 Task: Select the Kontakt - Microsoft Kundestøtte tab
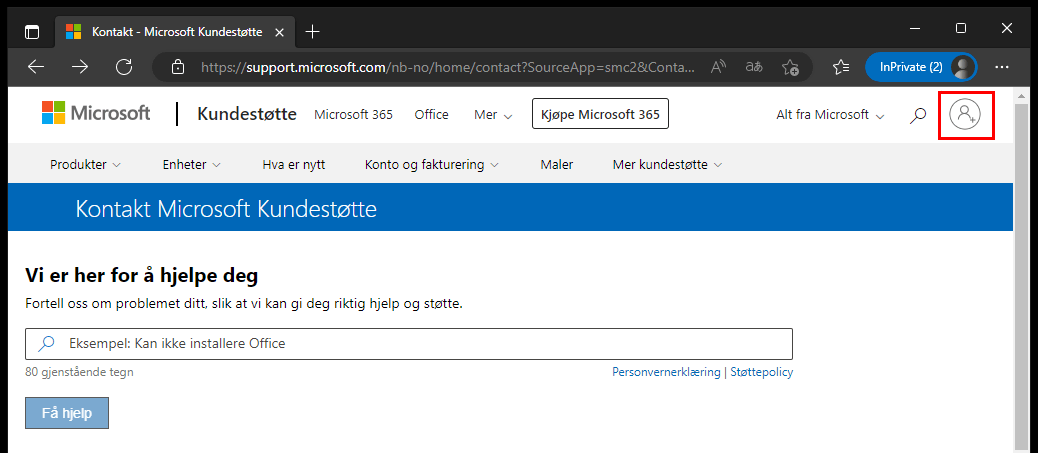176,32
